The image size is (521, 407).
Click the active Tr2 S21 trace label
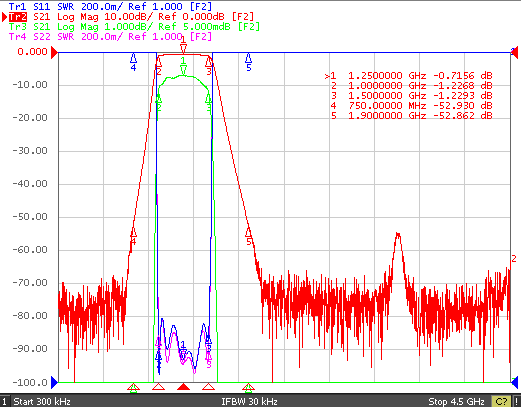[131, 17]
